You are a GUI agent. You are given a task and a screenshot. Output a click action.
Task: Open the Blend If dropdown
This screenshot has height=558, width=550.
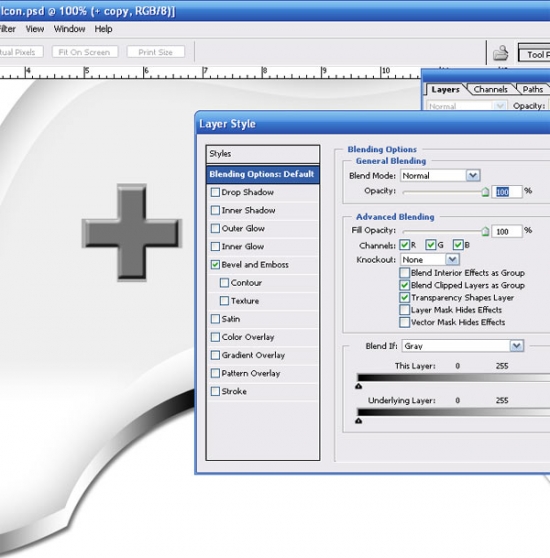[x=463, y=346]
